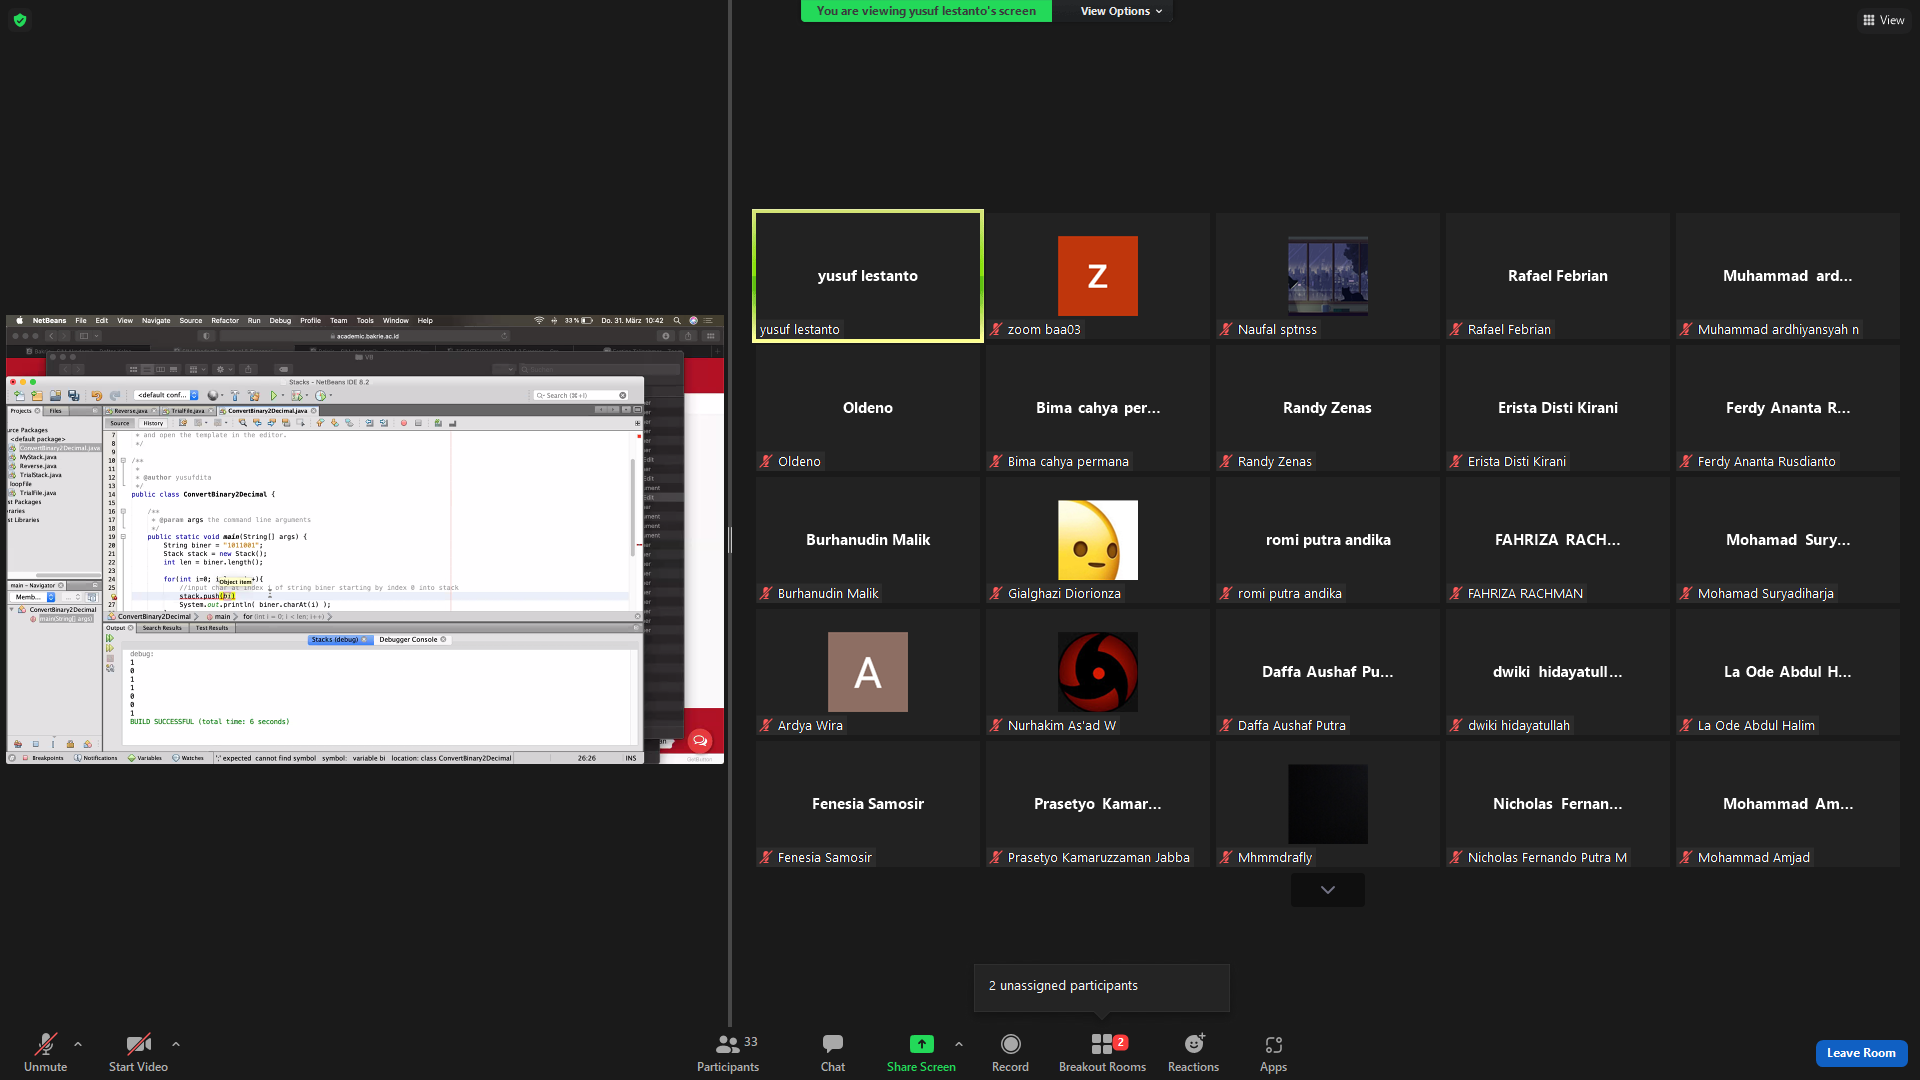Click the red chat bubble in shared screen

(700, 741)
